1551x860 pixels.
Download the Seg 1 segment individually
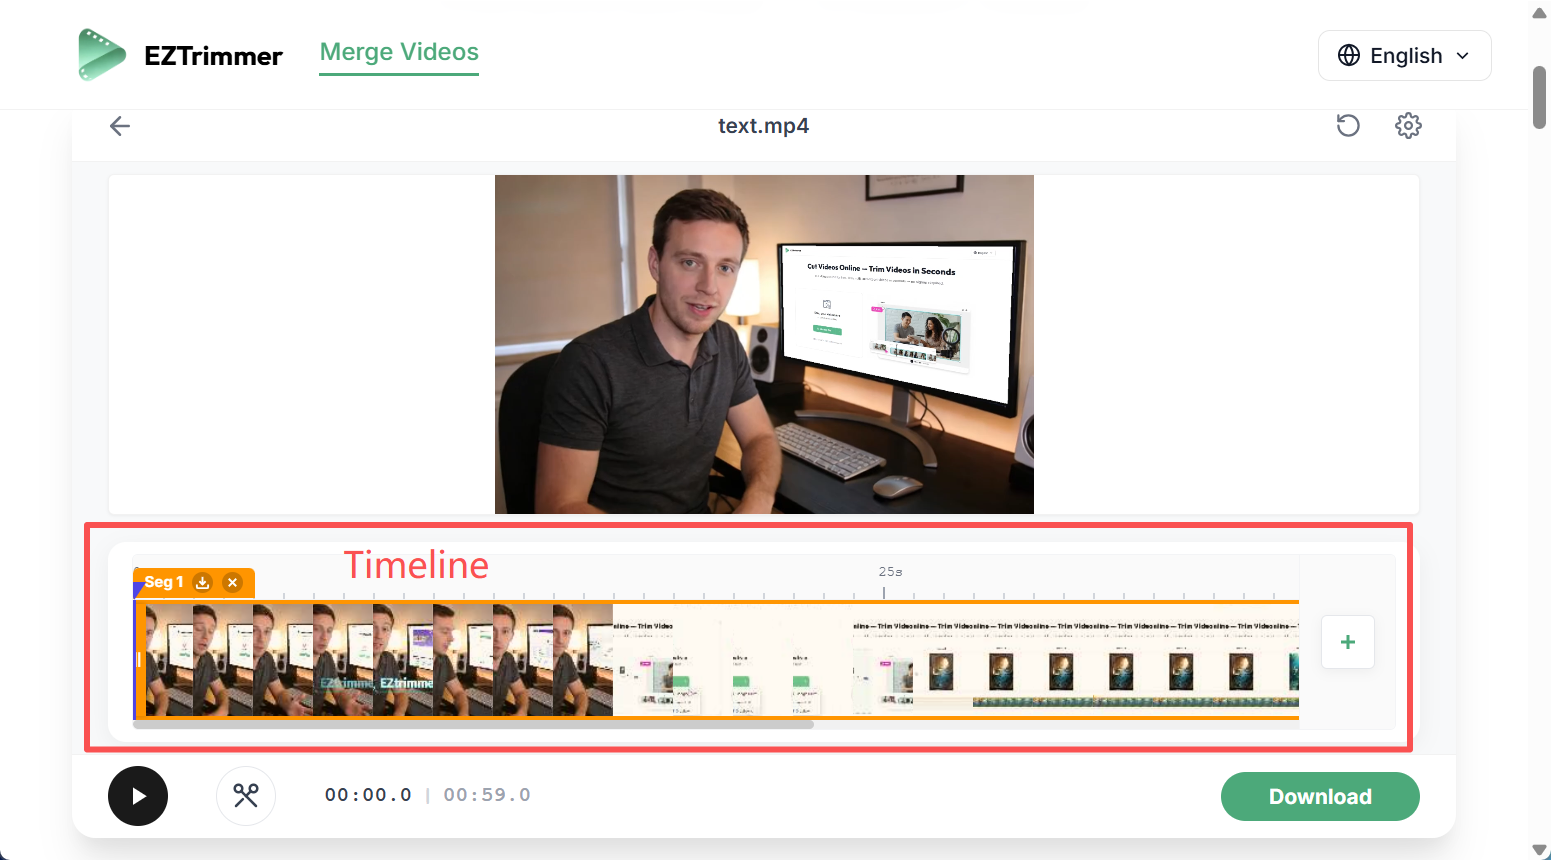202,581
